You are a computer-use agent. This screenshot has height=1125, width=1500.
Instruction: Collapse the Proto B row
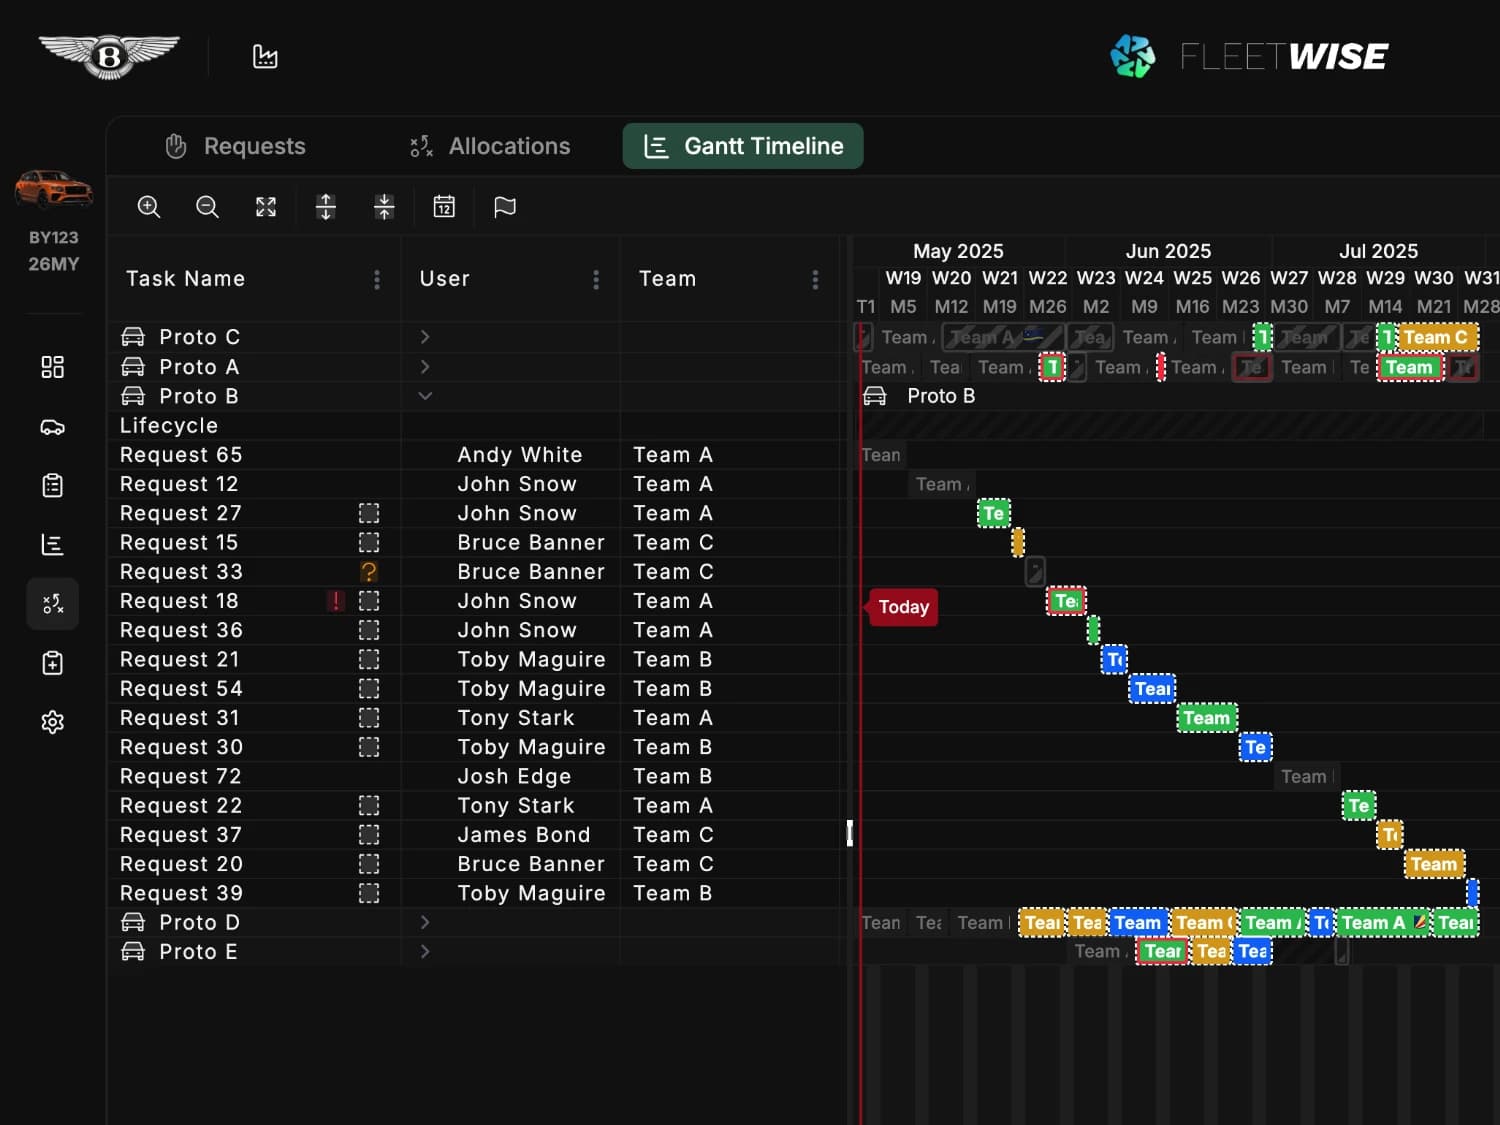tap(424, 396)
